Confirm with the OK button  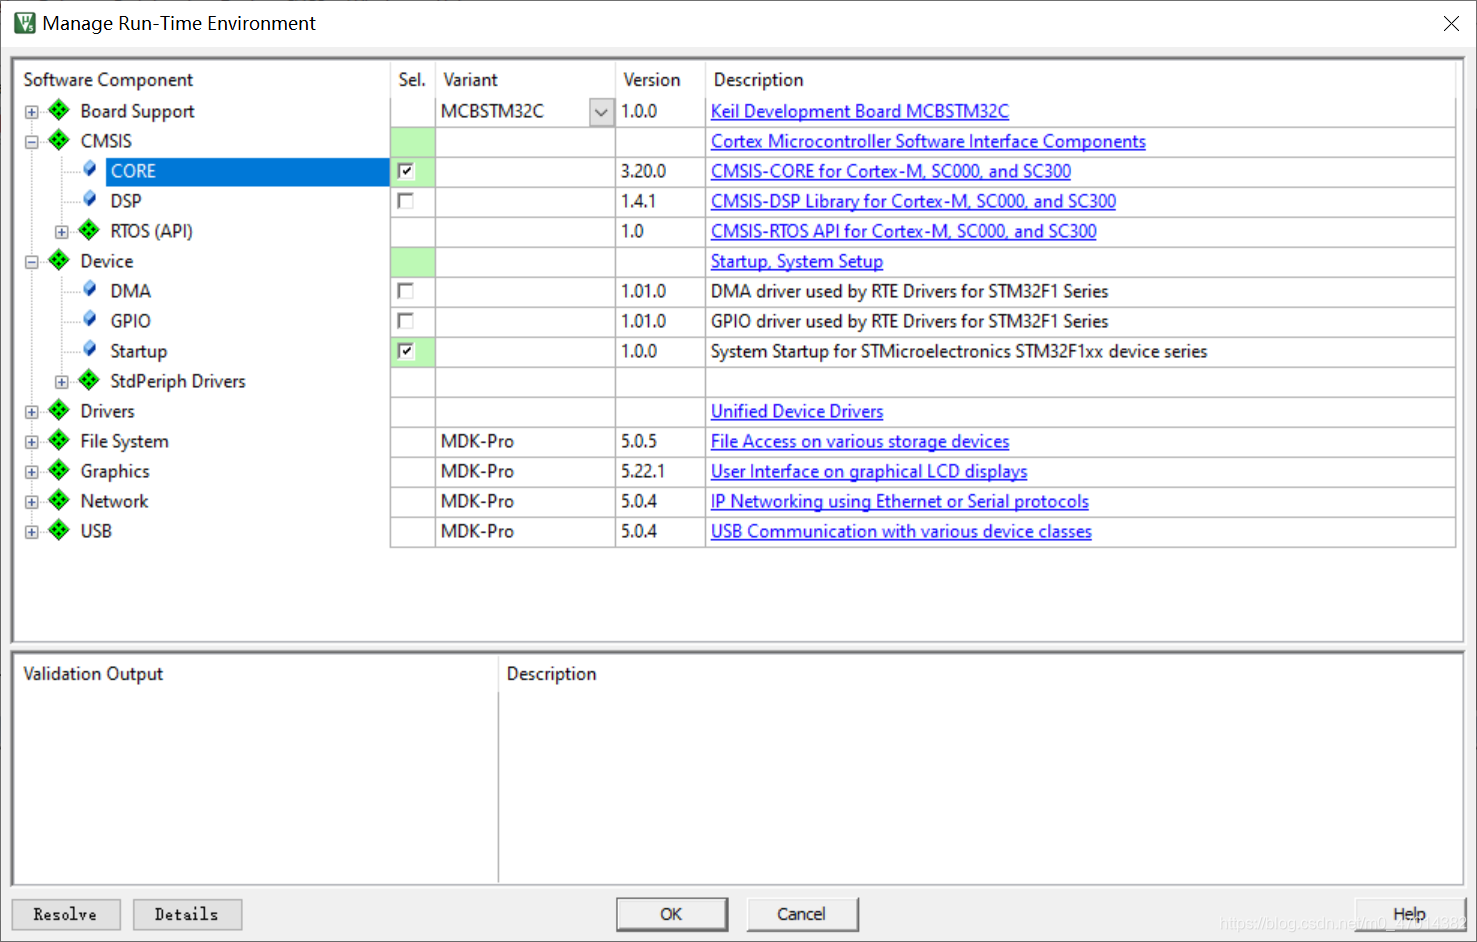coord(671,914)
